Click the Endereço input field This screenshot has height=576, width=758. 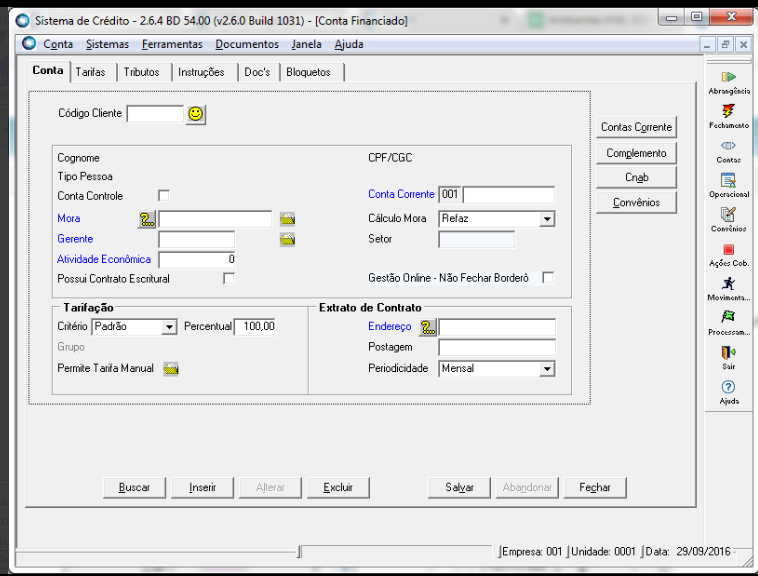pos(497,328)
